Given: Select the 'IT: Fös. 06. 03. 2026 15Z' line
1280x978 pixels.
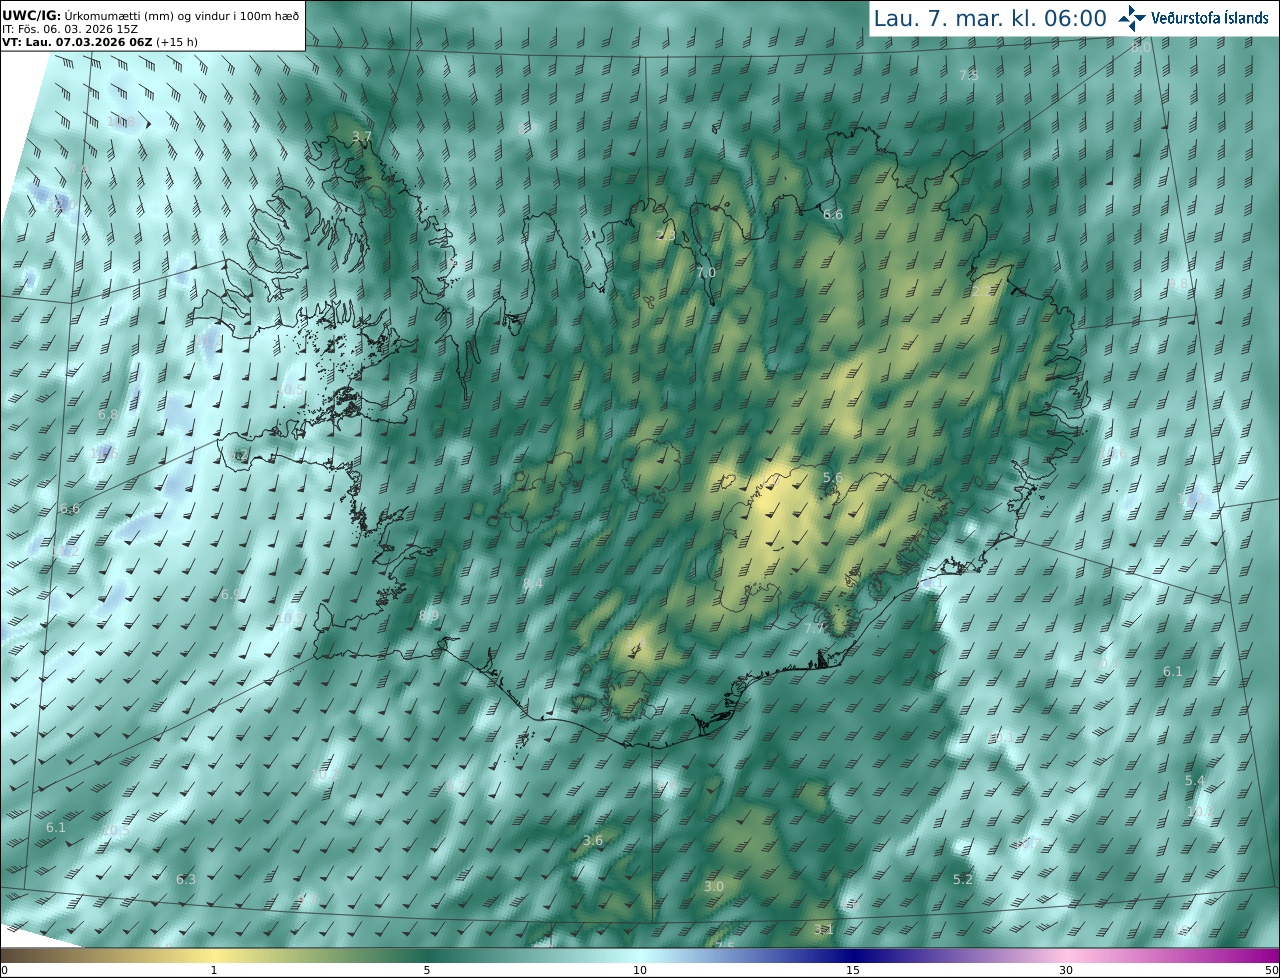Looking at the screenshot, I should [69, 28].
